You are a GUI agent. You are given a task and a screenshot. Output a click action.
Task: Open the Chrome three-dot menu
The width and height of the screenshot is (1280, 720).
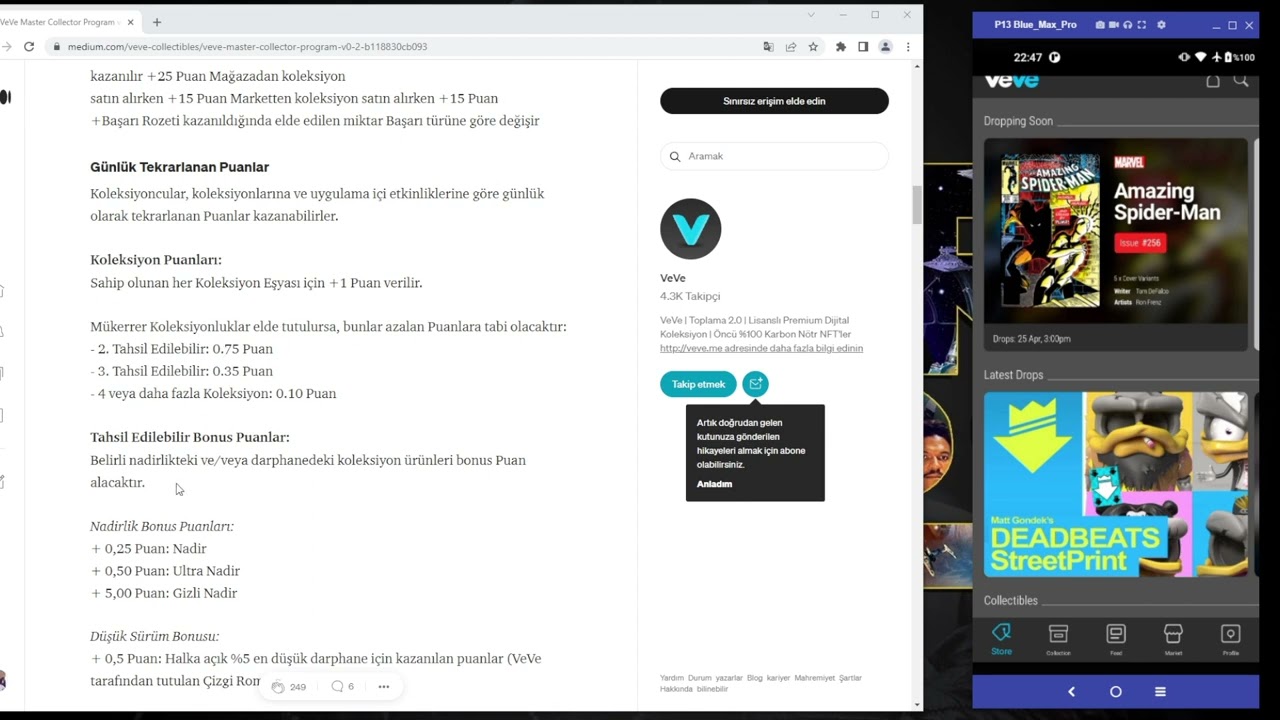point(908,46)
